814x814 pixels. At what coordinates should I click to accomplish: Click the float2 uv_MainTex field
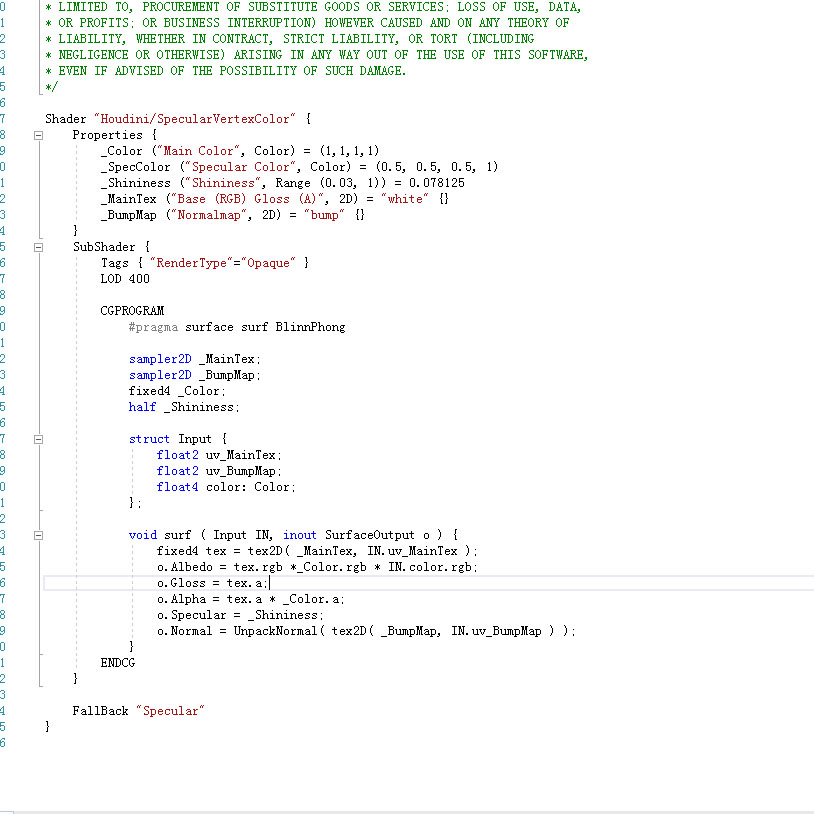coord(219,455)
